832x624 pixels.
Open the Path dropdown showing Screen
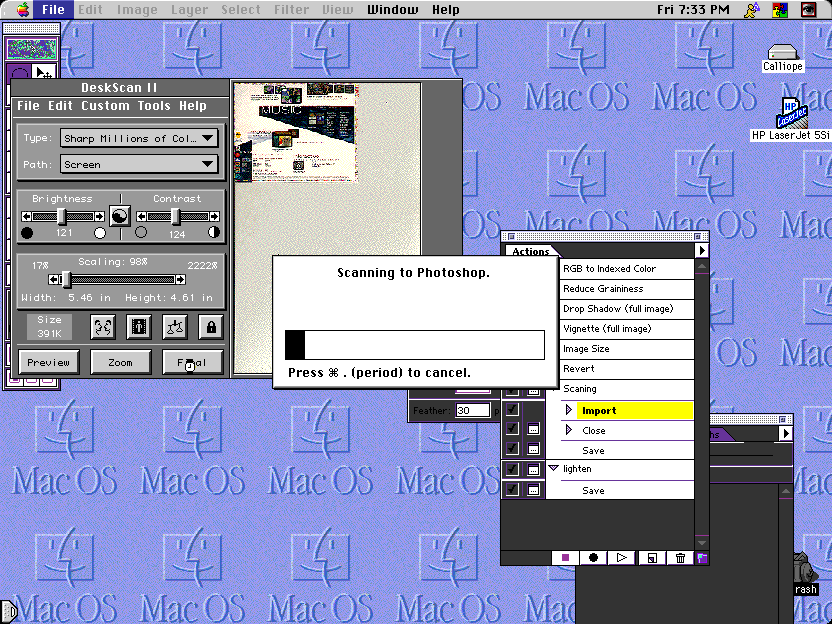tap(139, 164)
